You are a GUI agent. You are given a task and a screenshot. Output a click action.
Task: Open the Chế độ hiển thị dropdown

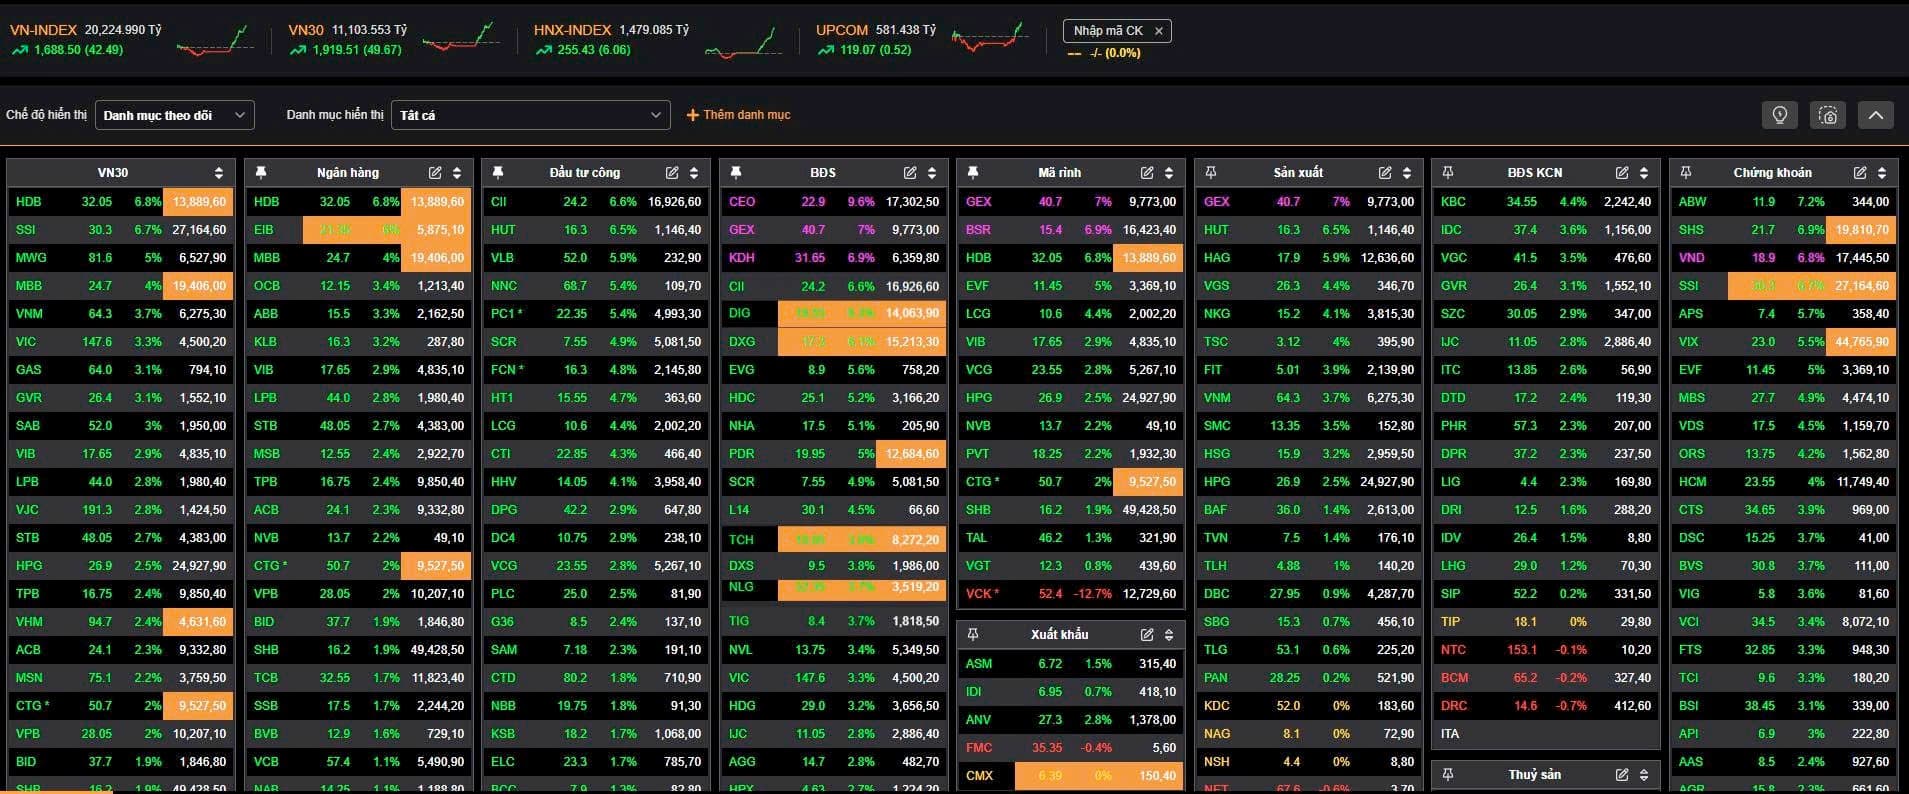click(174, 115)
